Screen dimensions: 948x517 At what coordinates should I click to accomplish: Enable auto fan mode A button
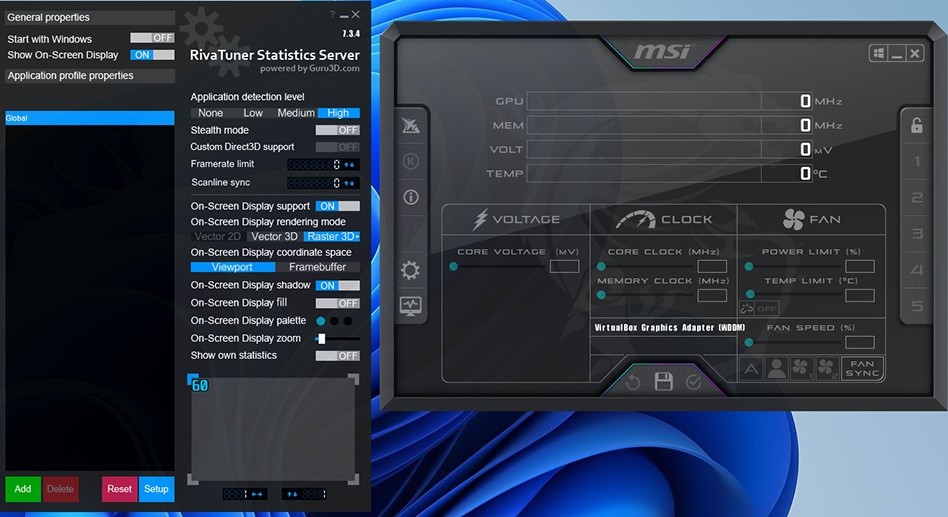point(751,368)
